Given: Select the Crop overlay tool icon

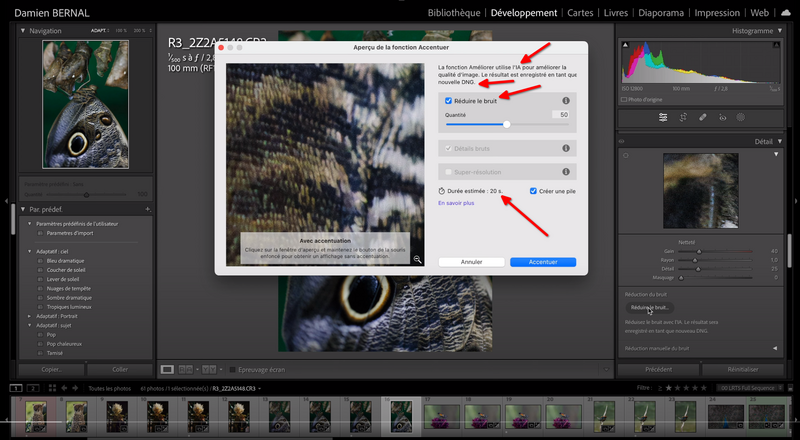Looking at the screenshot, I should 683,117.
